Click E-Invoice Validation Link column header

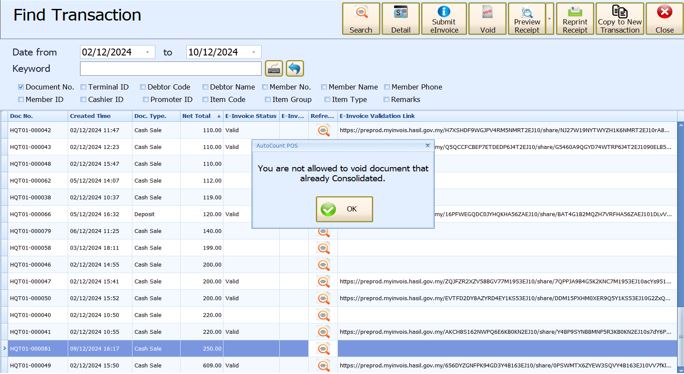point(507,116)
